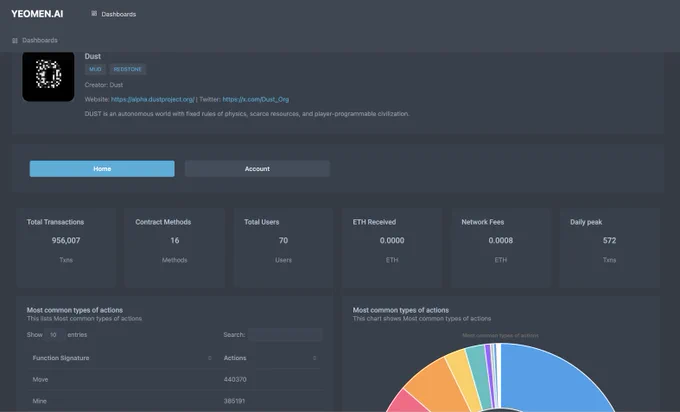This screenshot has width=680, height=412.
Task: Click the Most common types of actions table heading
Action: tap(75, 310)
